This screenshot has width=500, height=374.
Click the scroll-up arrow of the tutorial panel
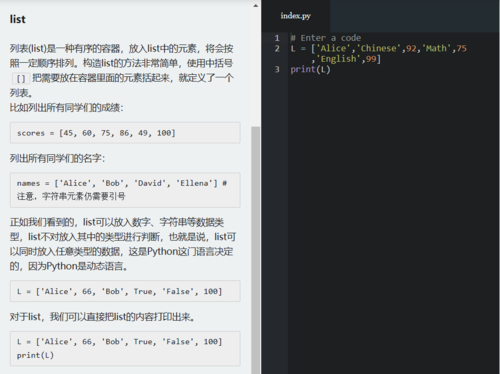pos(256,6)
